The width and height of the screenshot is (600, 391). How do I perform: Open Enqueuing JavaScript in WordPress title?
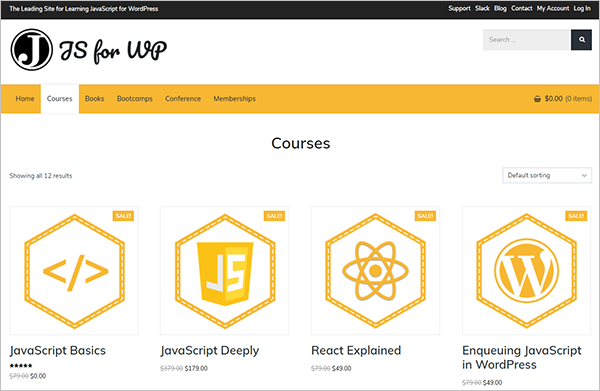(522, 357)
